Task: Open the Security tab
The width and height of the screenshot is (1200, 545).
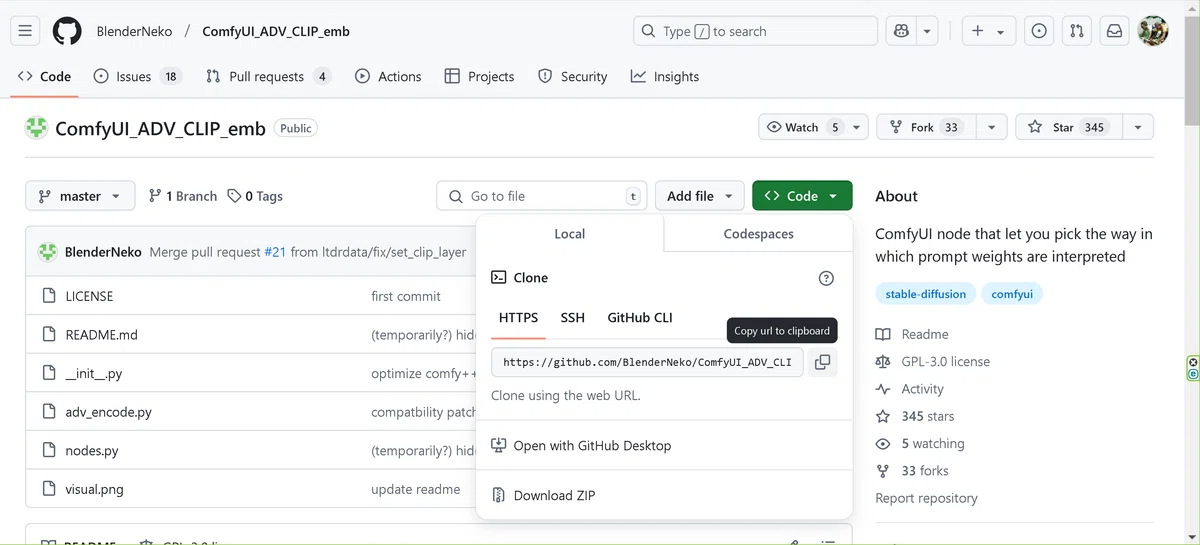Action: point(572,76)
